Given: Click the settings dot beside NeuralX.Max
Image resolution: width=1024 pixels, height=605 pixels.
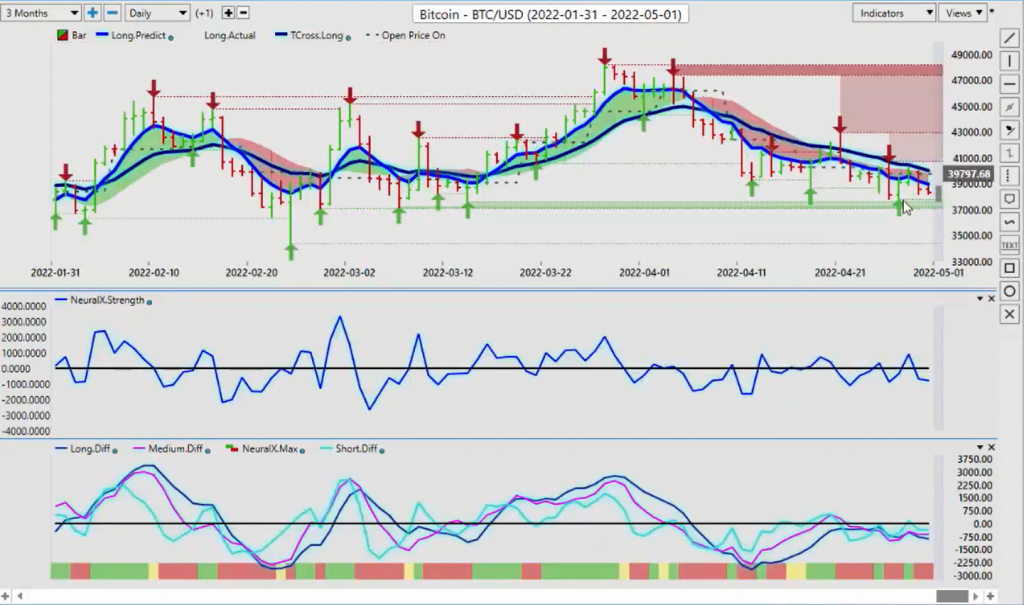Looking at the screenshot, I should point(302,451).
